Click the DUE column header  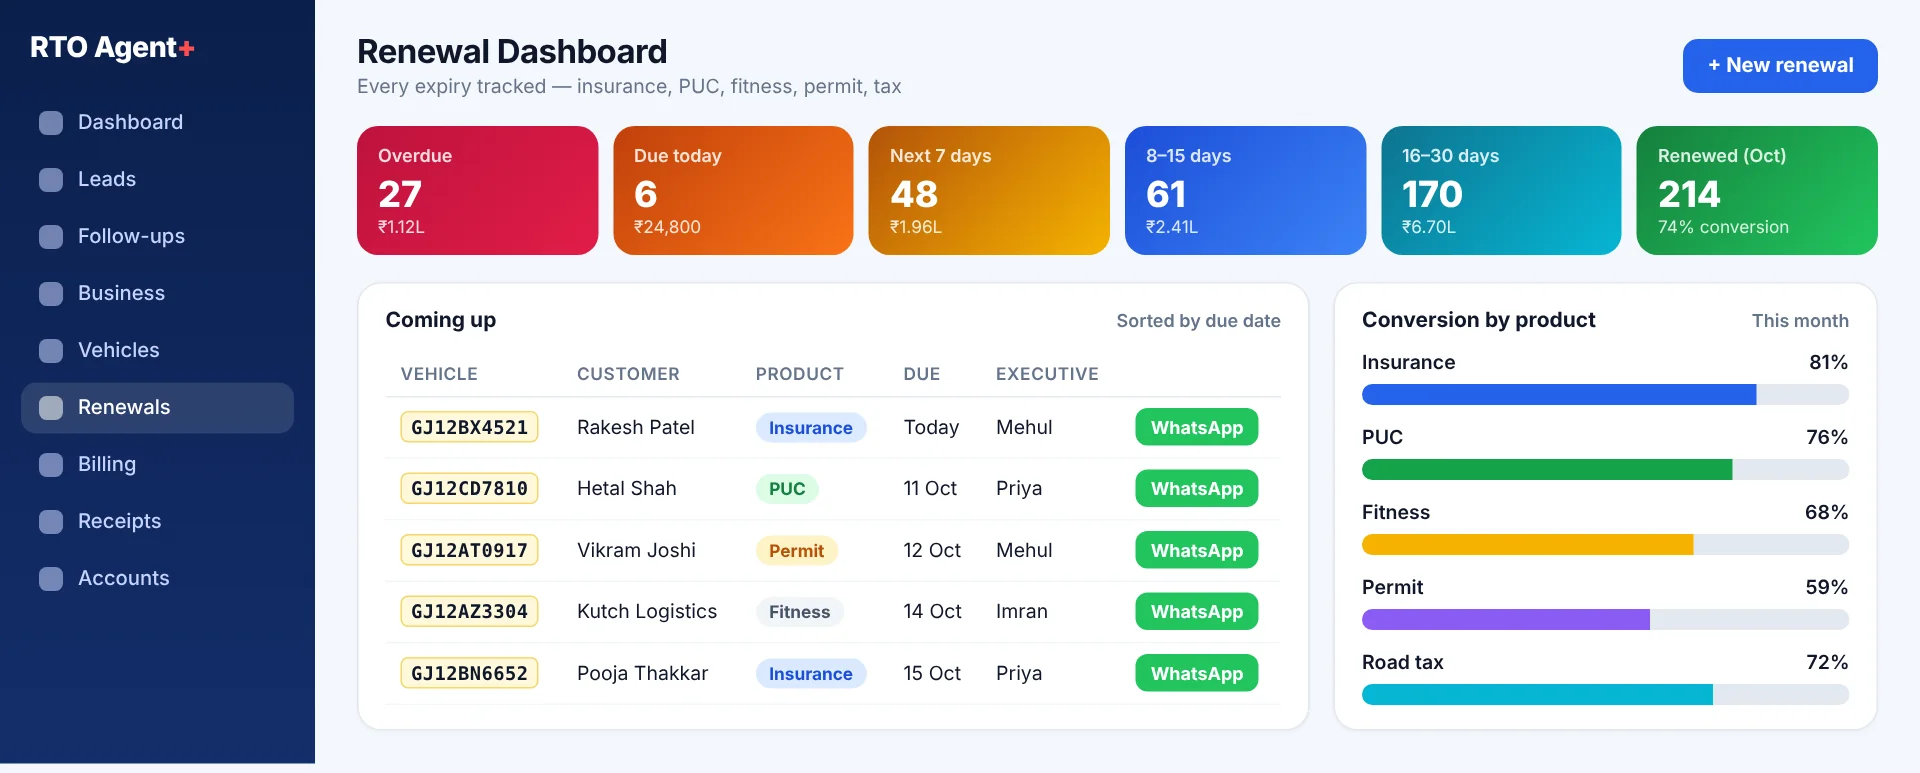click(x=922, y=374)
